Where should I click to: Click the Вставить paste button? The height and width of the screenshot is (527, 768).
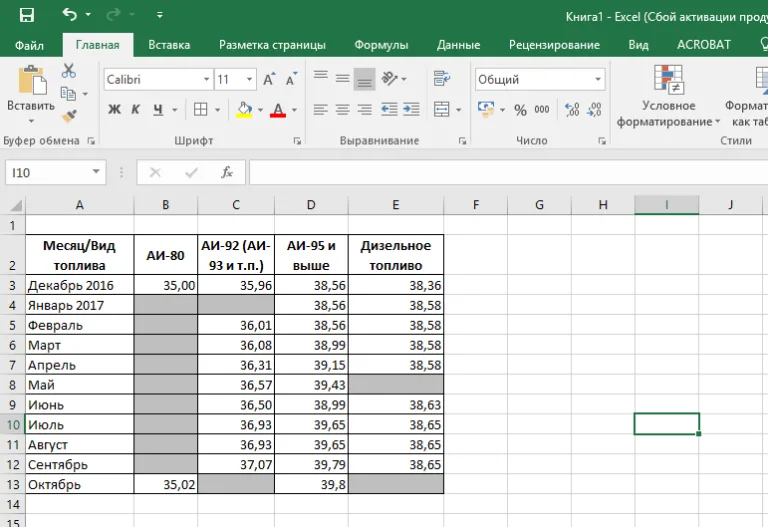(x=31, y=95)
